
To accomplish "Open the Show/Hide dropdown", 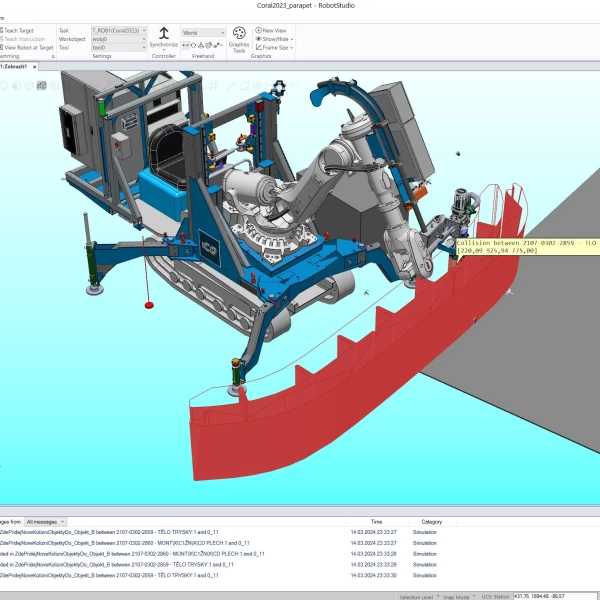I will tap(274, 39).
